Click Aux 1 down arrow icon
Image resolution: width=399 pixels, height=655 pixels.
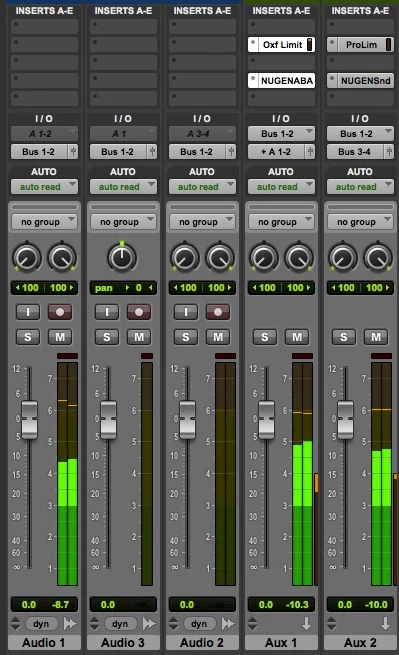click(x=306, y=624)
